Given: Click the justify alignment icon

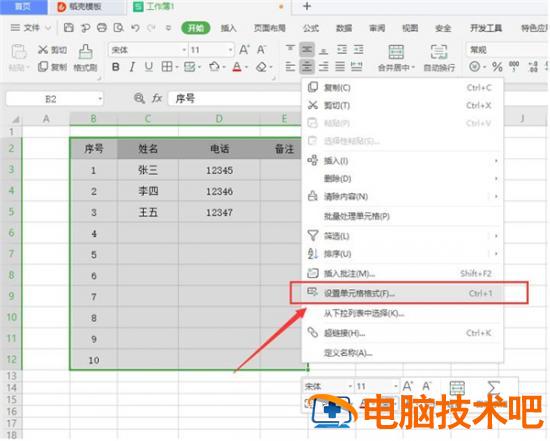Looking at the screenshot, I should [340, 67].
